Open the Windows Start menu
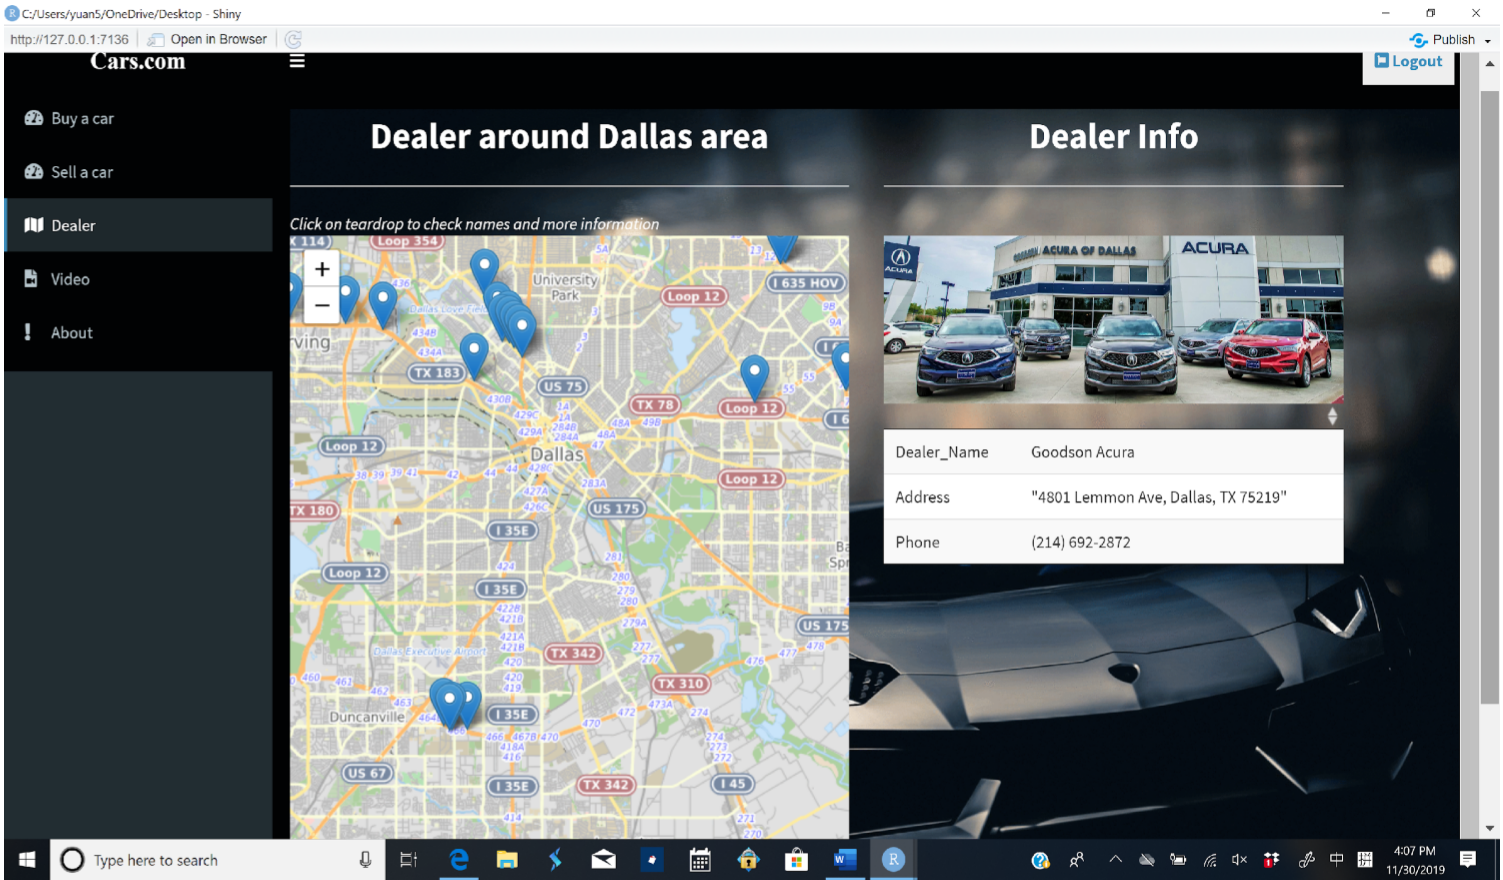1503x880 pixels. 27,860
